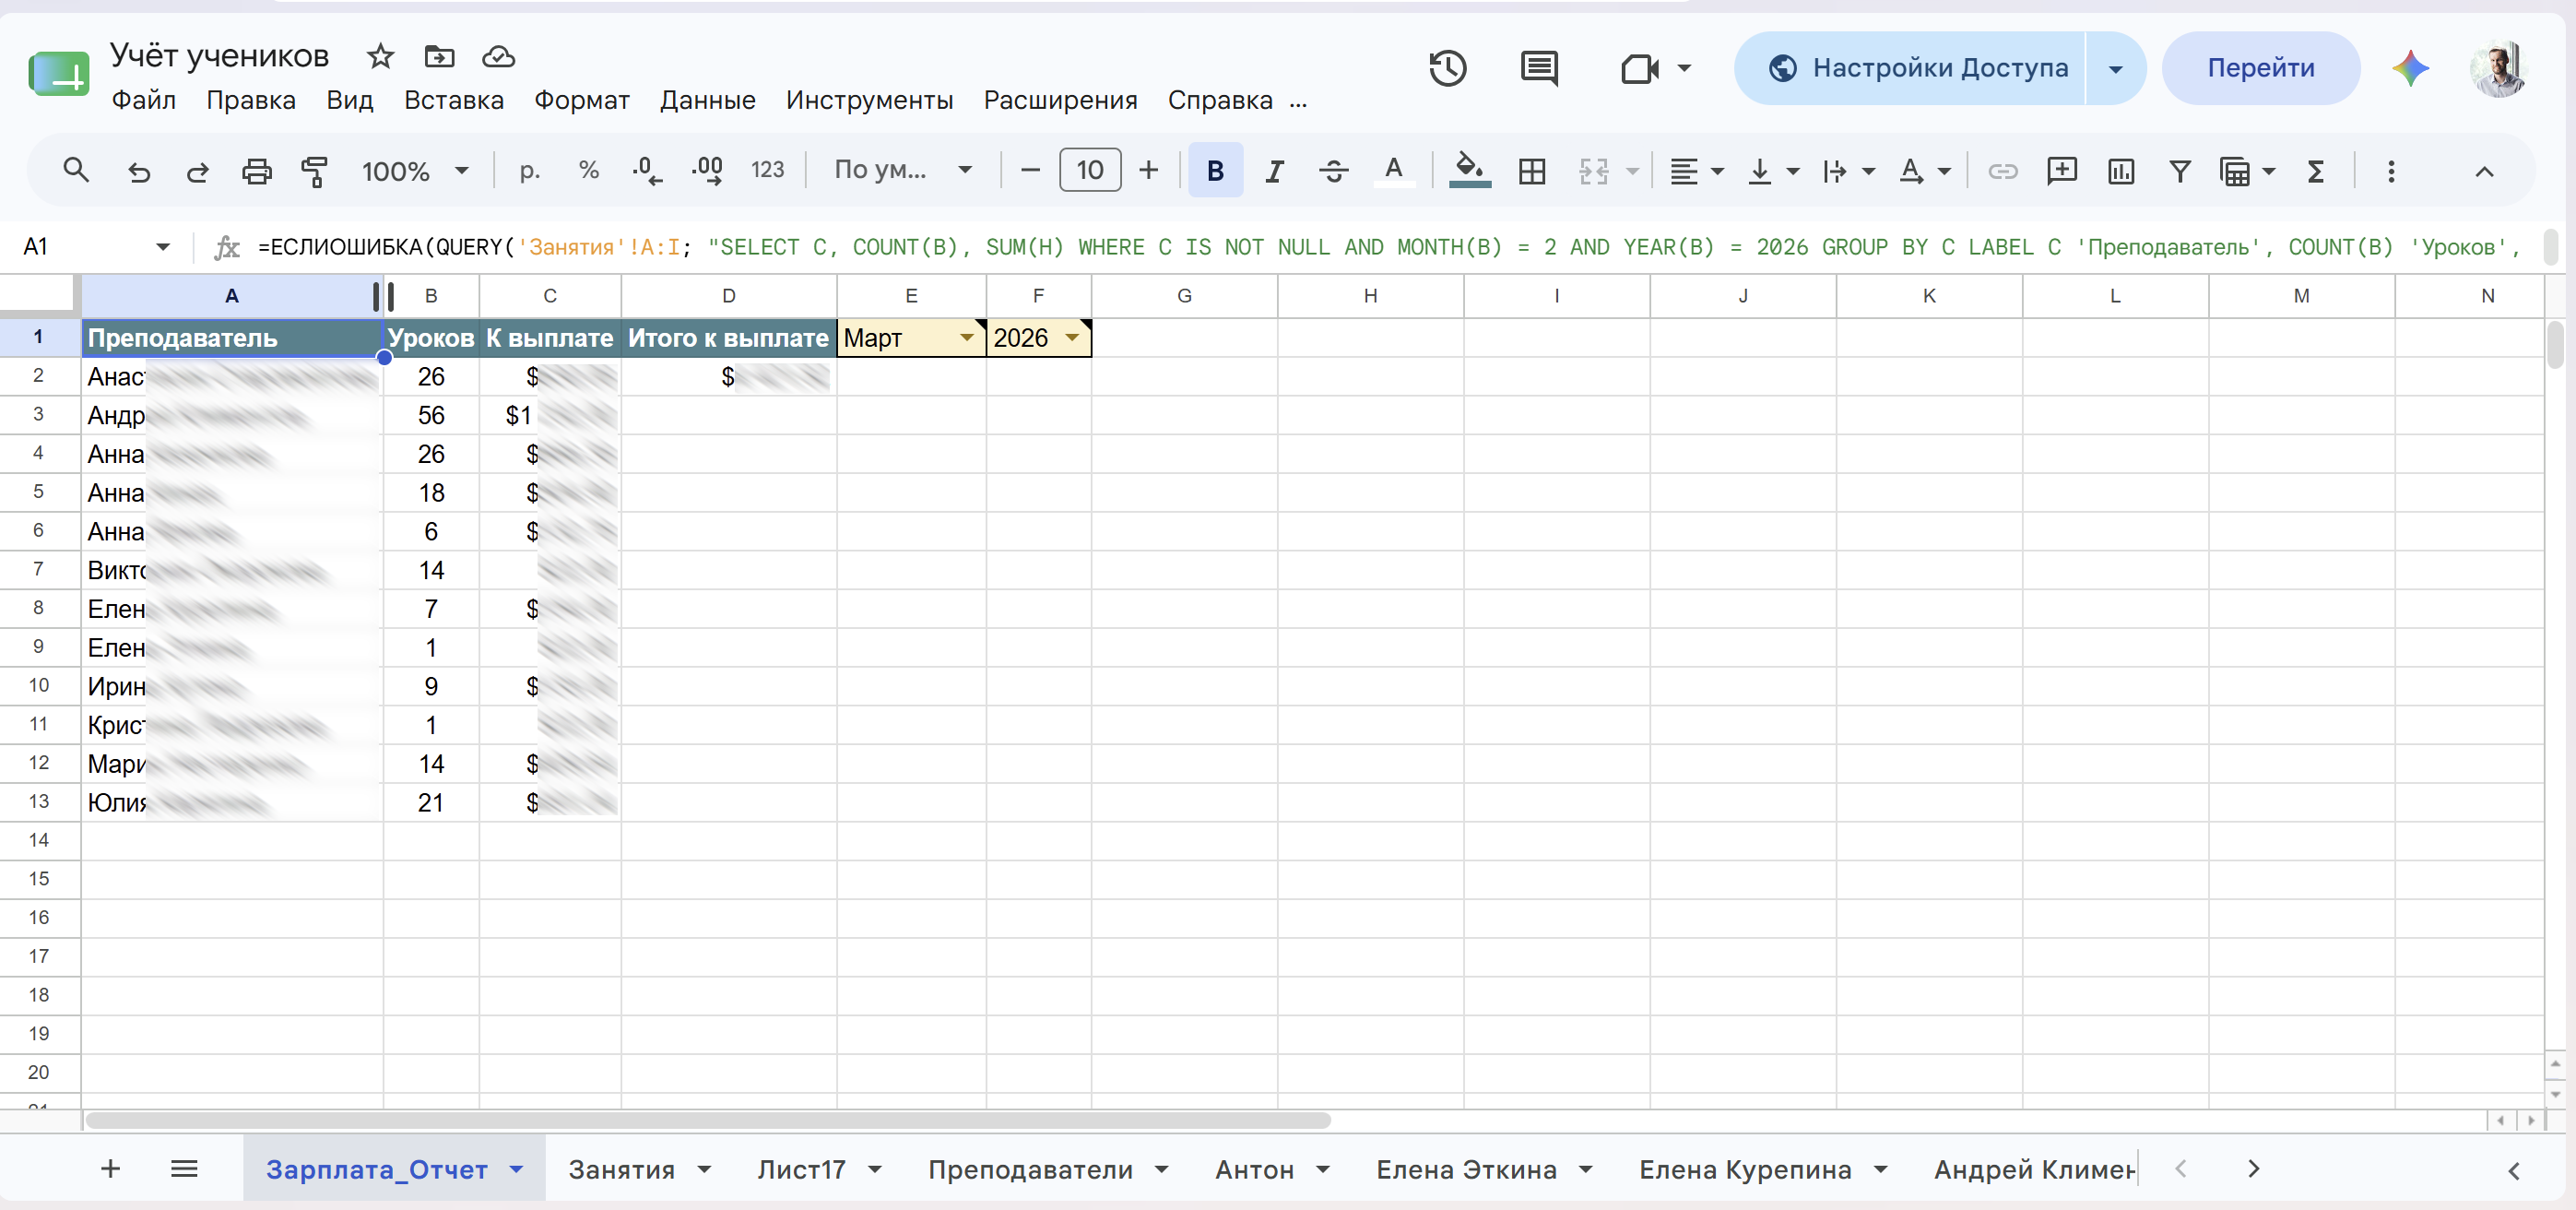The image size is (2576, 1210).
Task: Insert chart using the chart icon
Action: pos(2120,171)
